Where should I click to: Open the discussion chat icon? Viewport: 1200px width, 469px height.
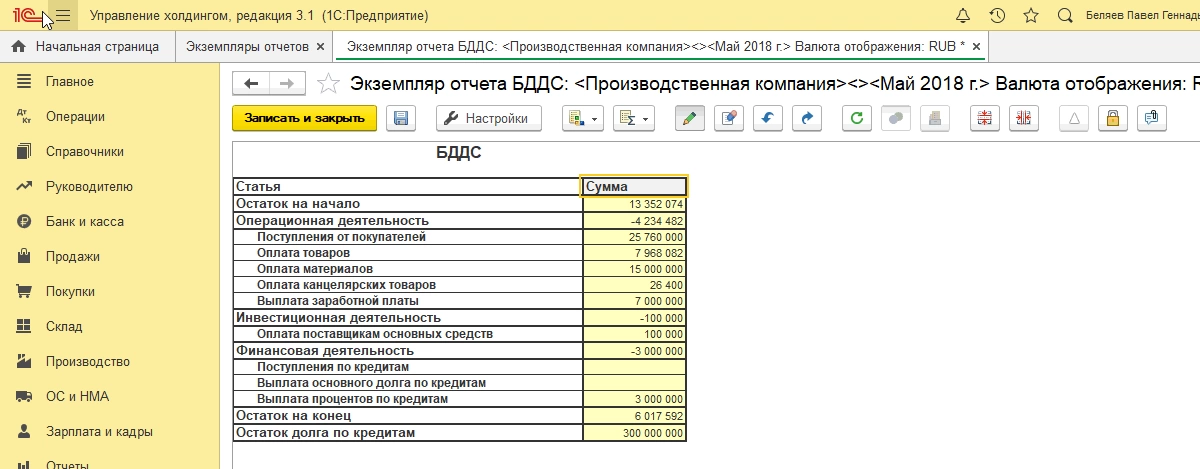(1151, 118)
